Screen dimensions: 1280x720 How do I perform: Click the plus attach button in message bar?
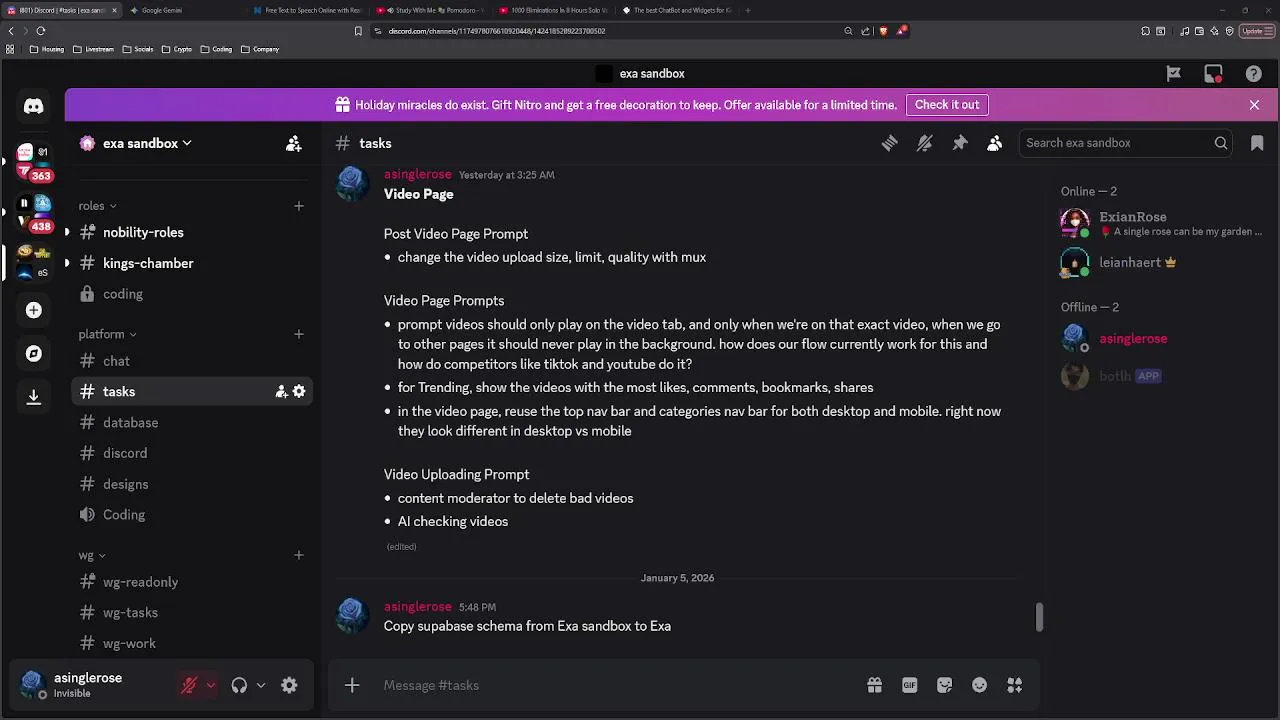coord(352,685)
